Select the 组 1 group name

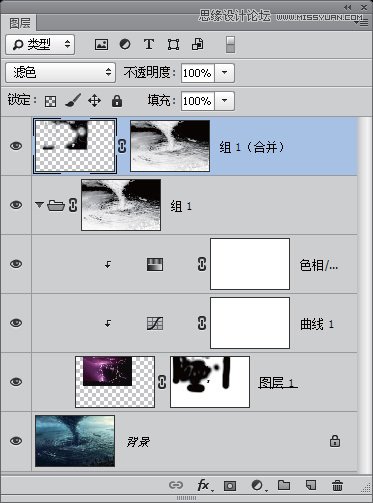[x=181, y=206]
